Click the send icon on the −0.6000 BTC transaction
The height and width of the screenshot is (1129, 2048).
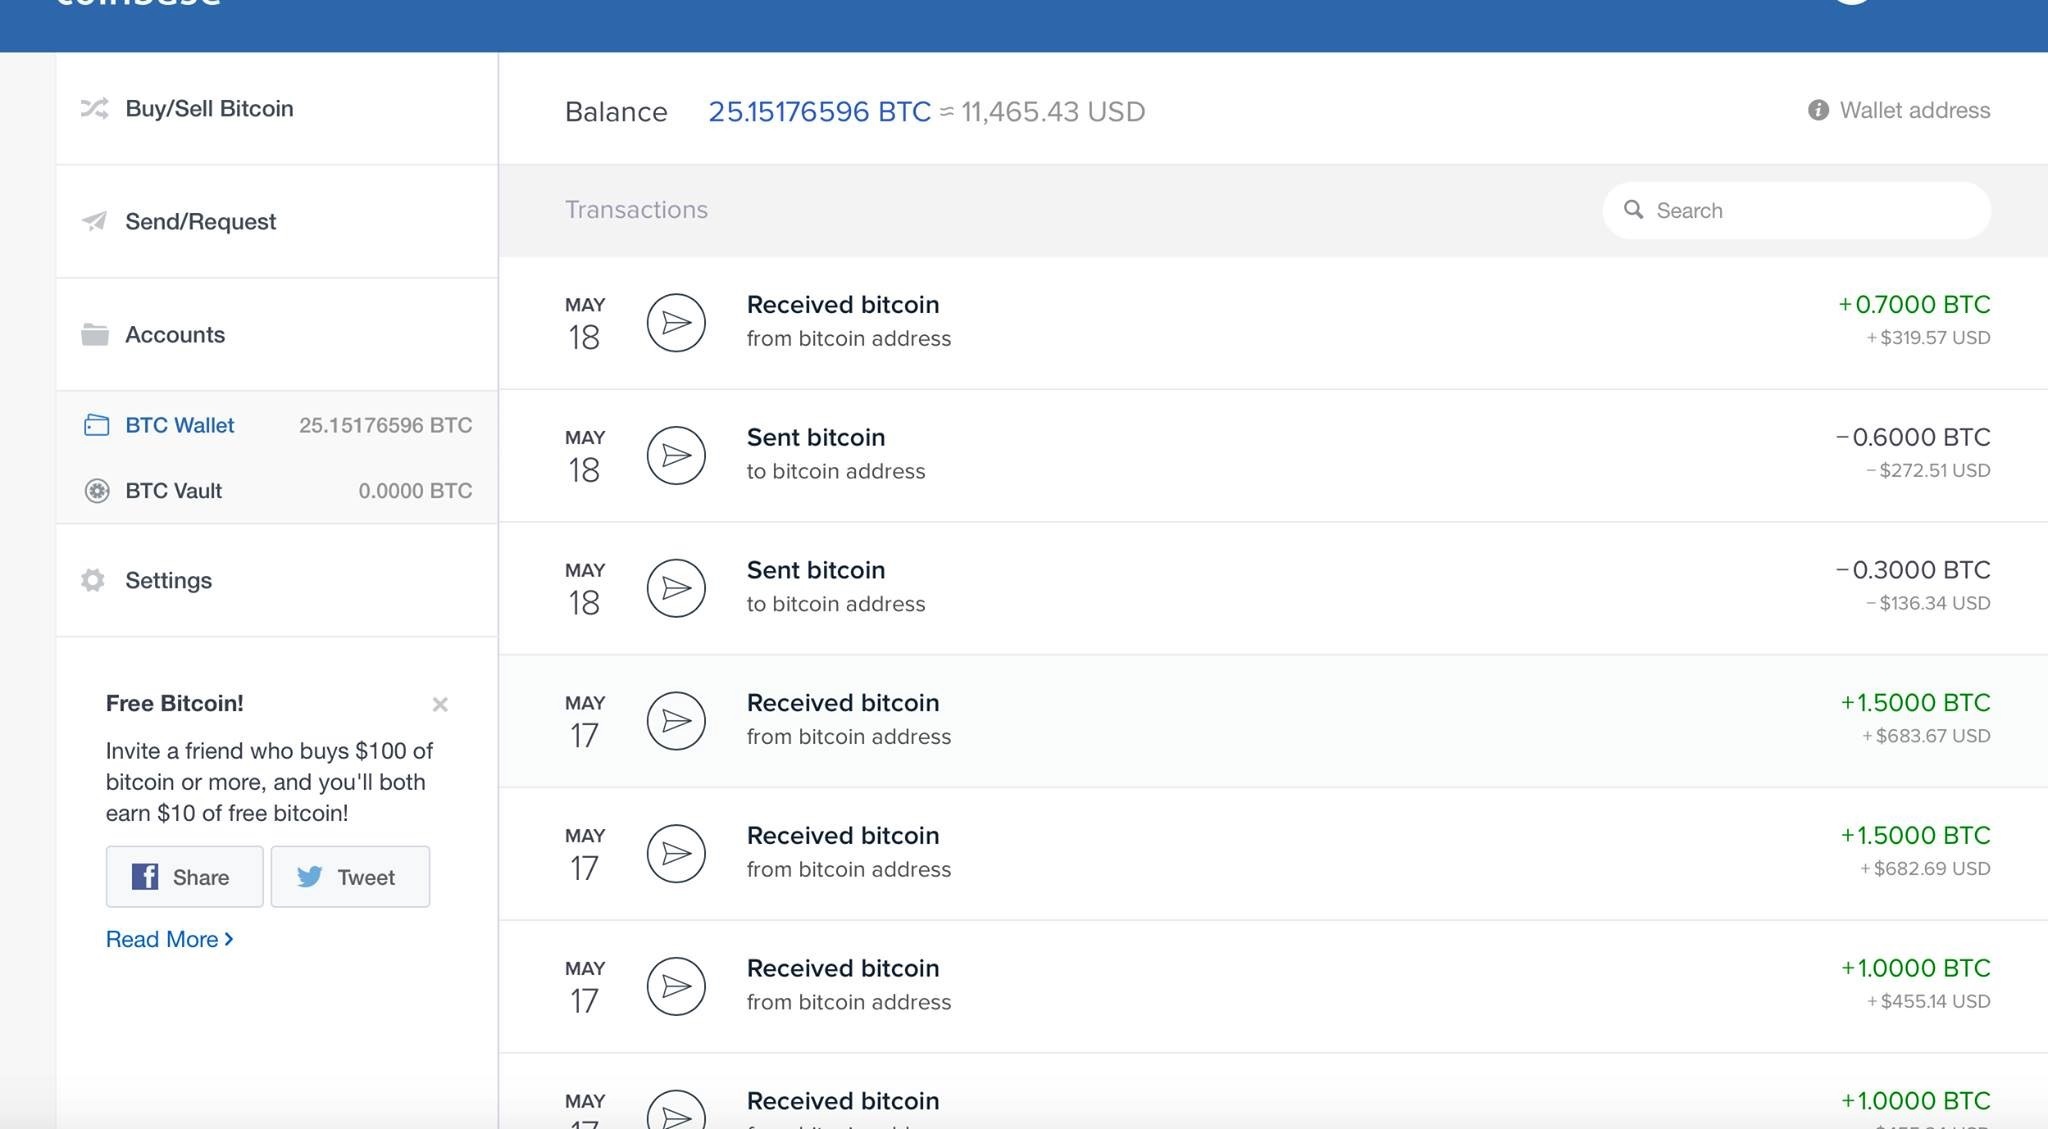(x=676, y=455)
